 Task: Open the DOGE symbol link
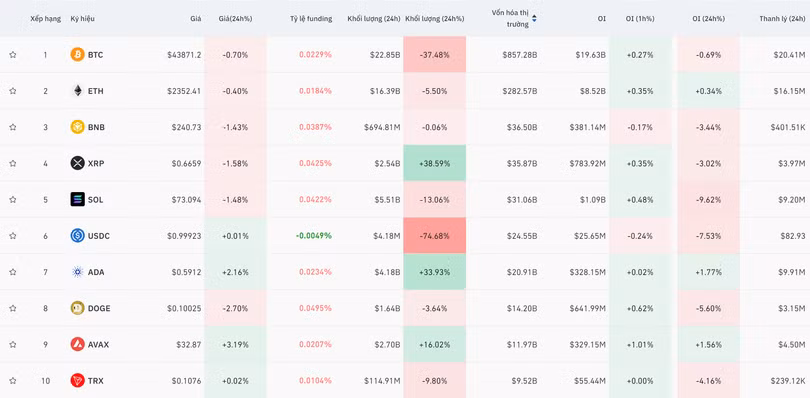click(99, 308)
